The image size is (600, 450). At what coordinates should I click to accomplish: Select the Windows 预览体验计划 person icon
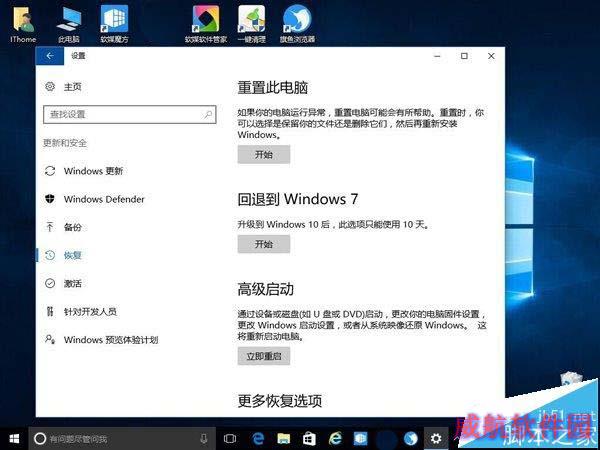pos(50,339)
